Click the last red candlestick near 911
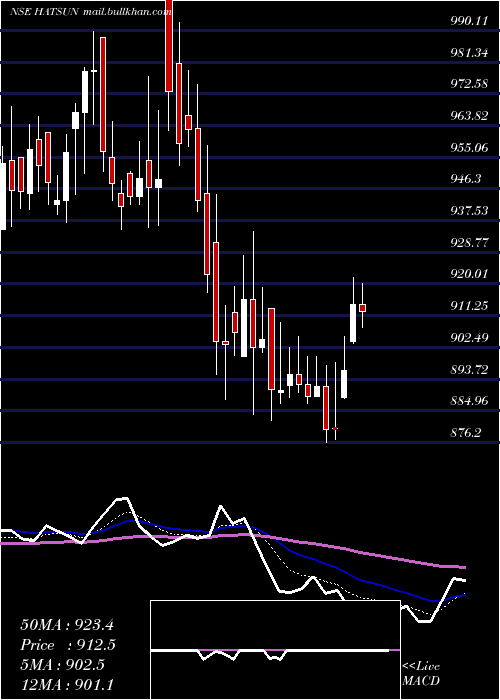This screenshot has width=500, height=700. pos(362,308)
